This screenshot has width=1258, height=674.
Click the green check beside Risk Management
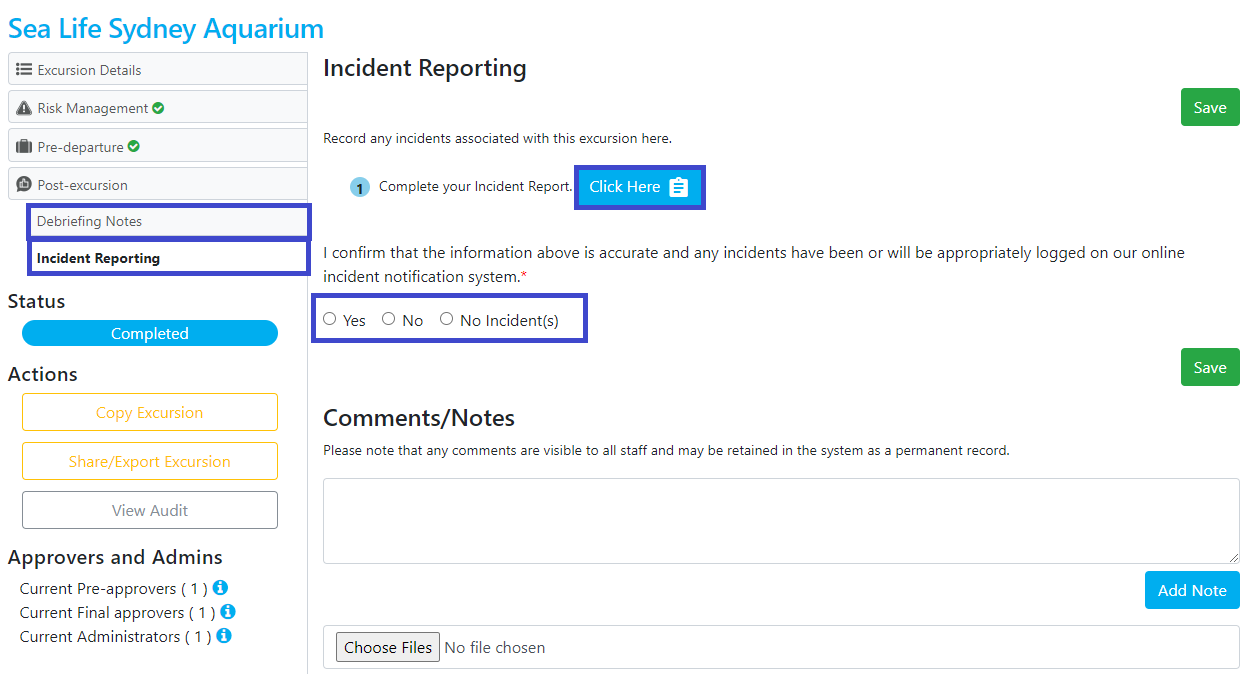pos(158,108)
